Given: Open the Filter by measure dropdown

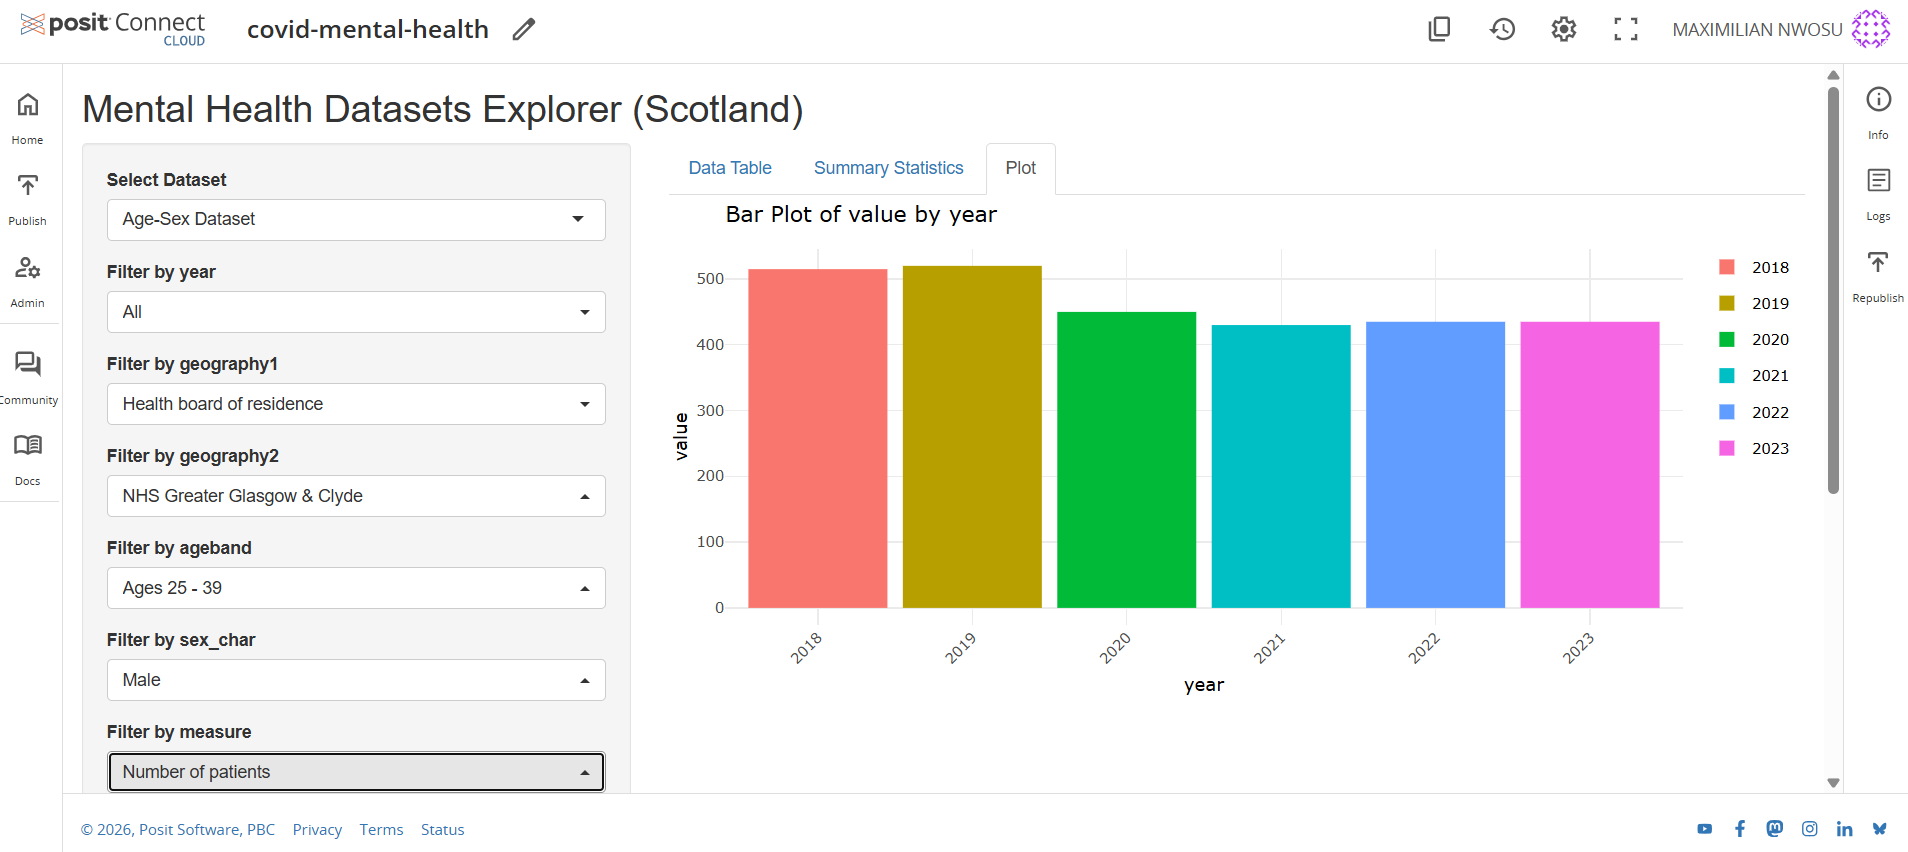Looking at the screenshot, I should 356,772.
